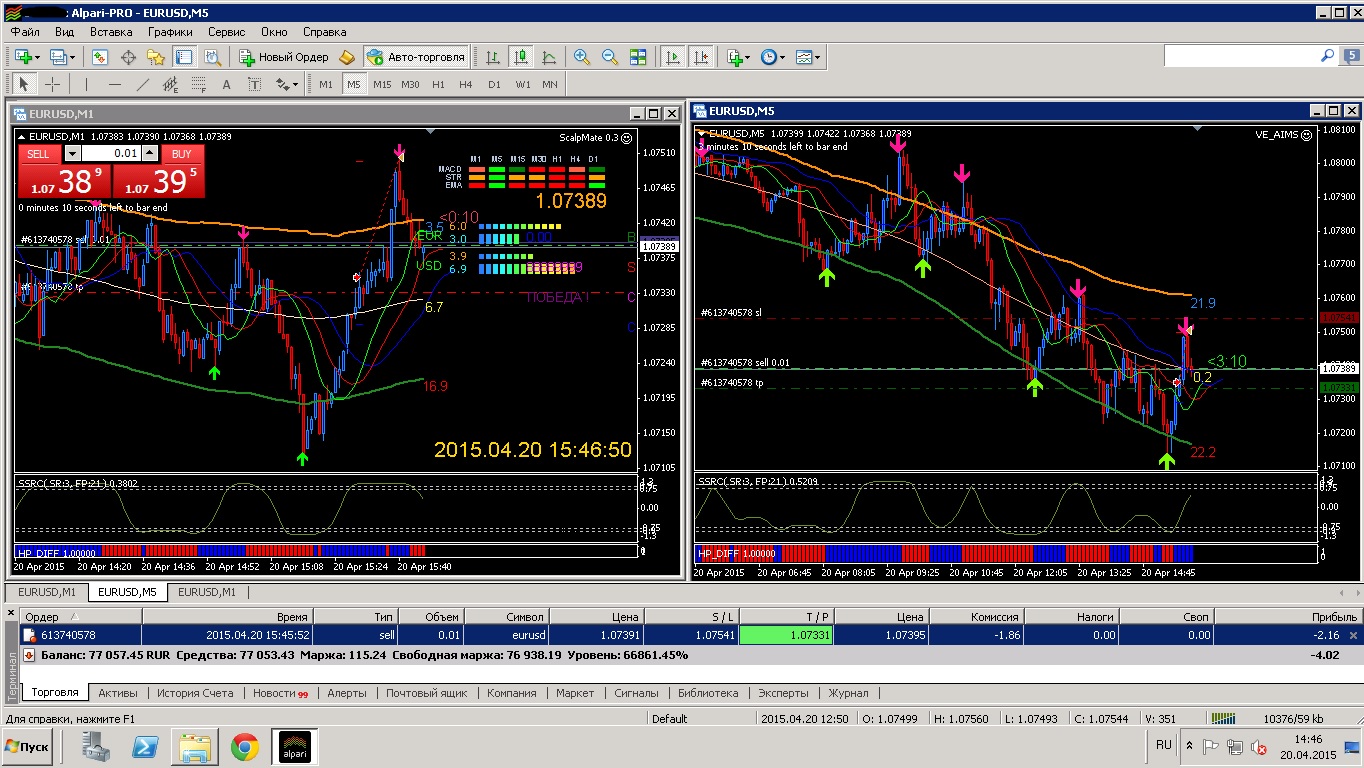The width and height of the screenshot is (1364, 768).
Task: Switch chart to Line Chart mode
Action: pos(549,57)
